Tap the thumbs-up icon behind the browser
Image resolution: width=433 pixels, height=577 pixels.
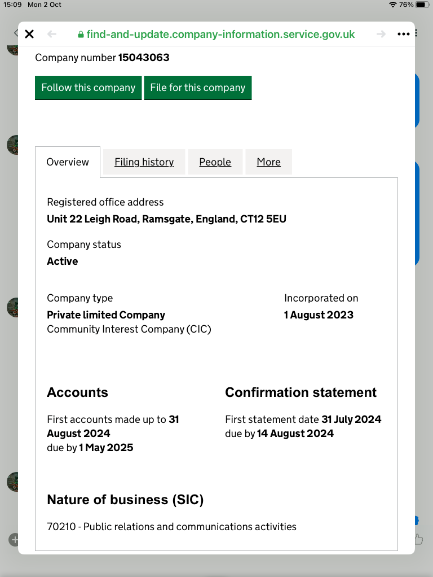point(419,540)
